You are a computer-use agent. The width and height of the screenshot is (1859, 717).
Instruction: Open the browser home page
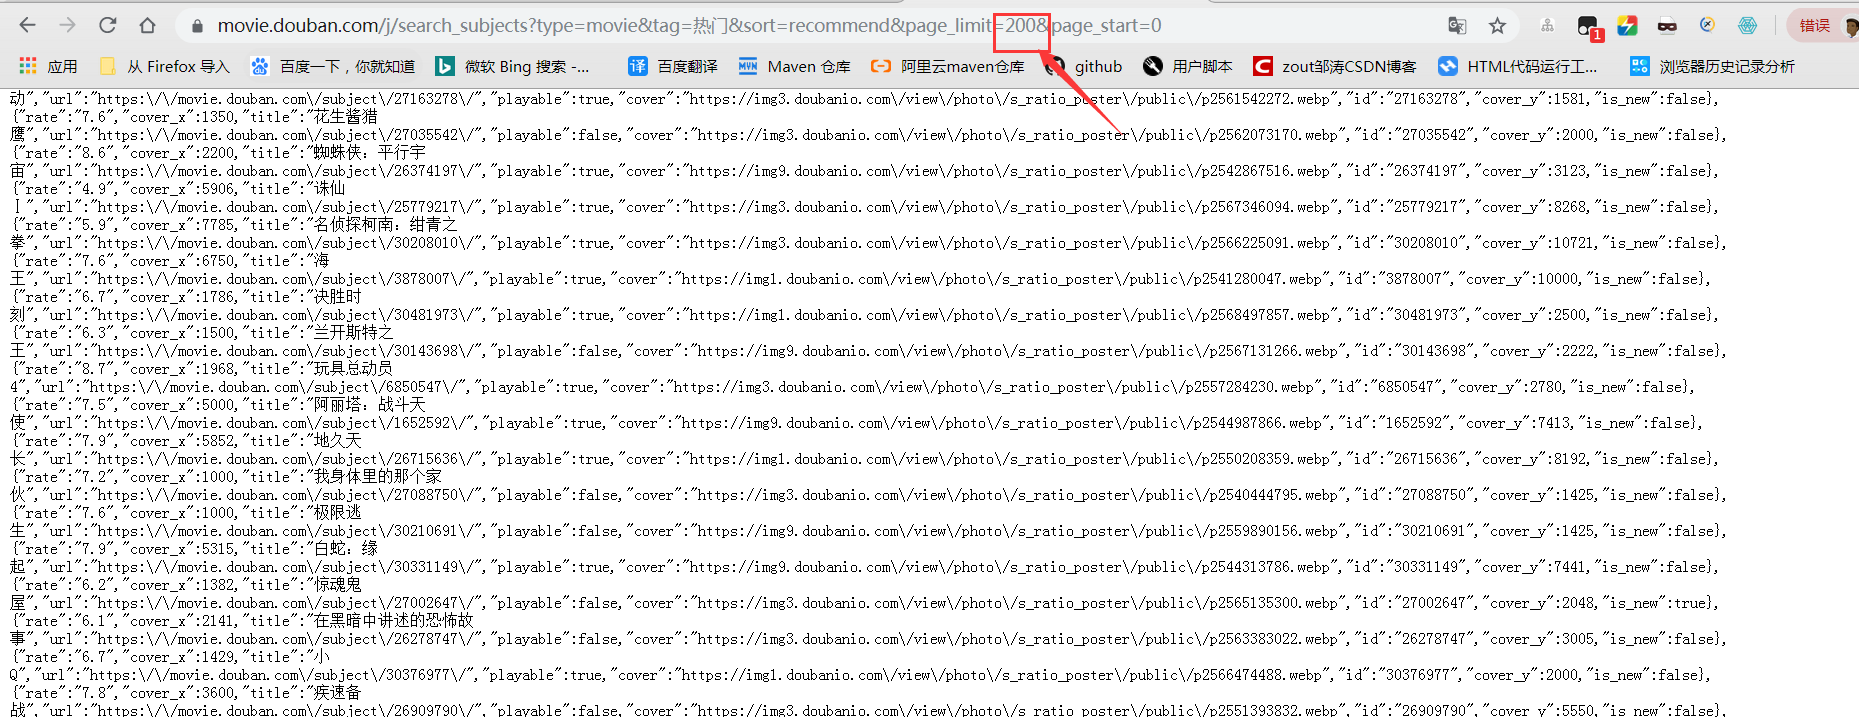tap(147, 25)
